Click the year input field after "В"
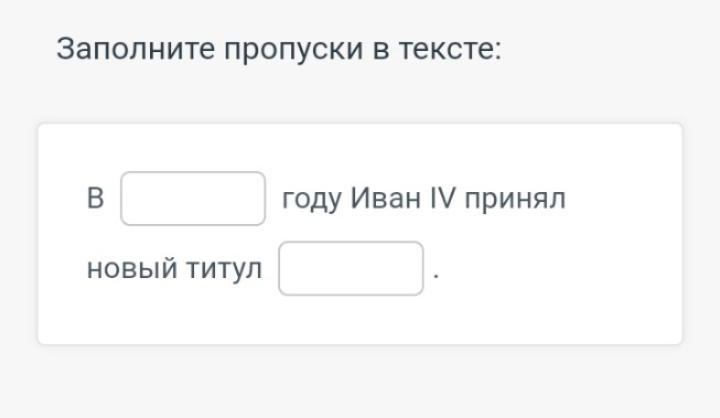 pos(193,198)
